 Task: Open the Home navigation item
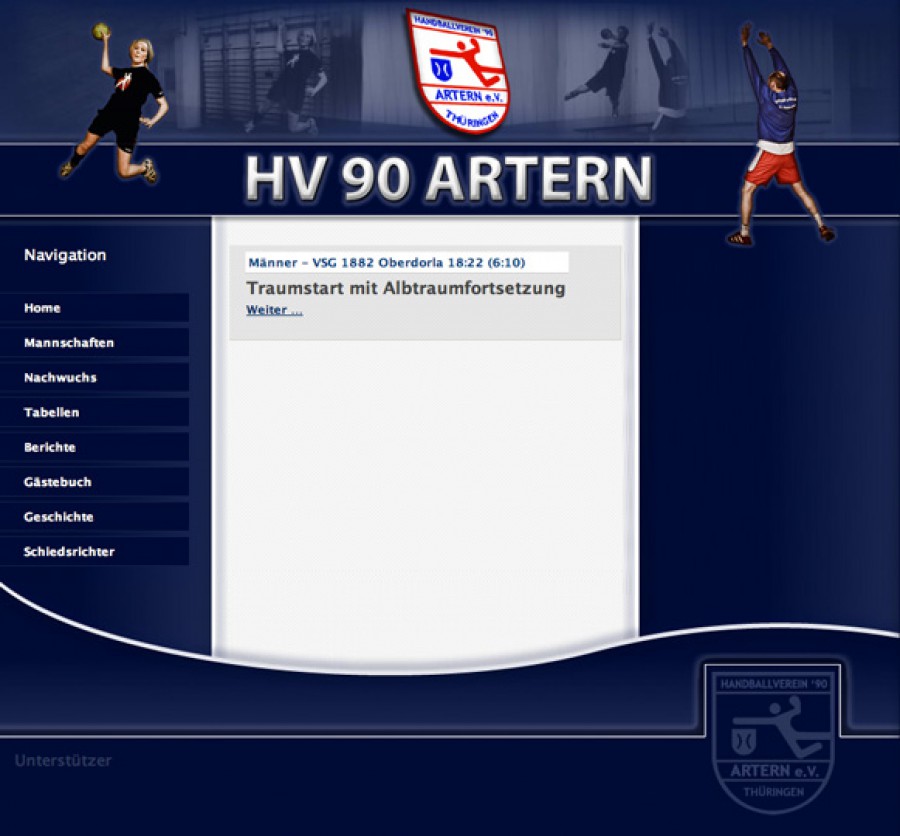pyautogui.click(x=95, y=308)
